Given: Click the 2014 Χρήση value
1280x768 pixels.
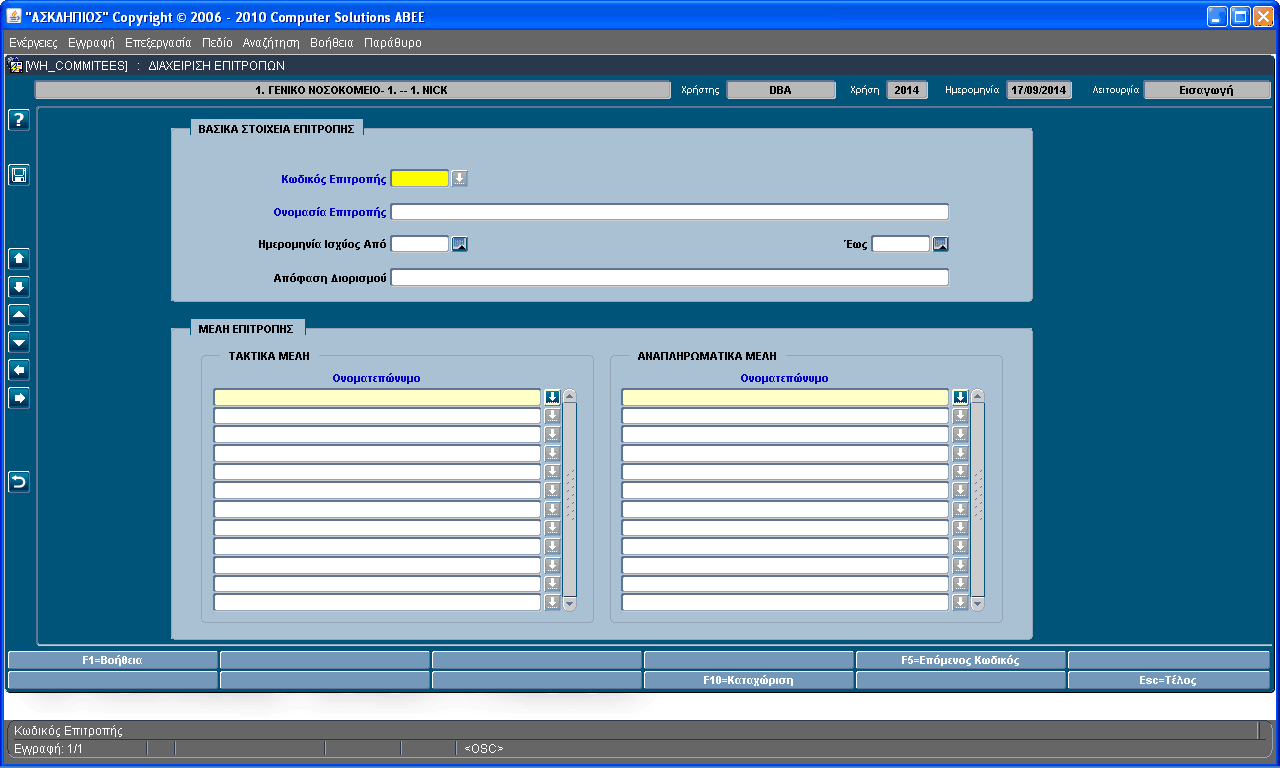Looking at the screenshot, I should tap(907, 90).
